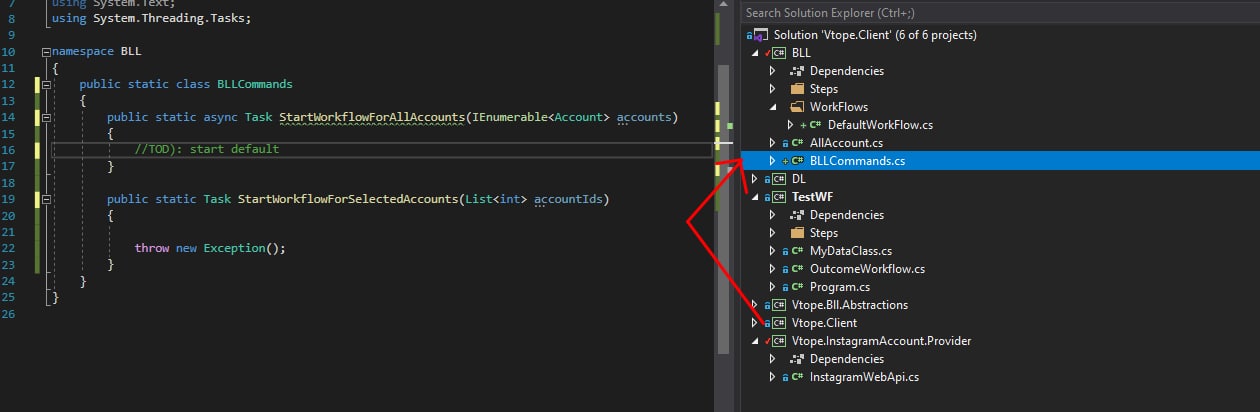Click 'throw new Exception();' statement

point(210,248)
